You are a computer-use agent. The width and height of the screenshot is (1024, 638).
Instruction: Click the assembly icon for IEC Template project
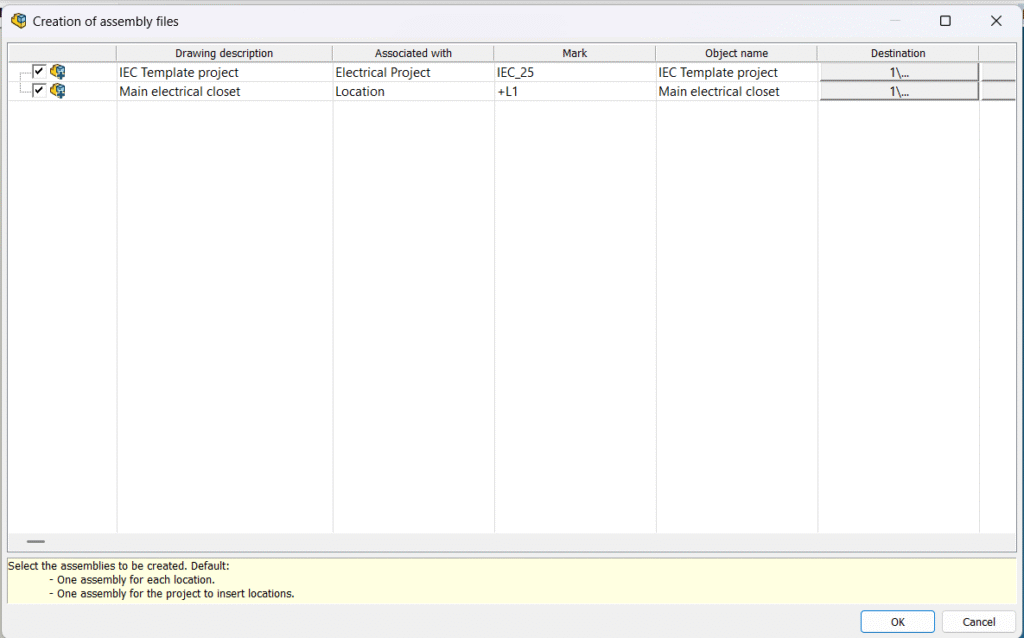[x=58, y=72]
